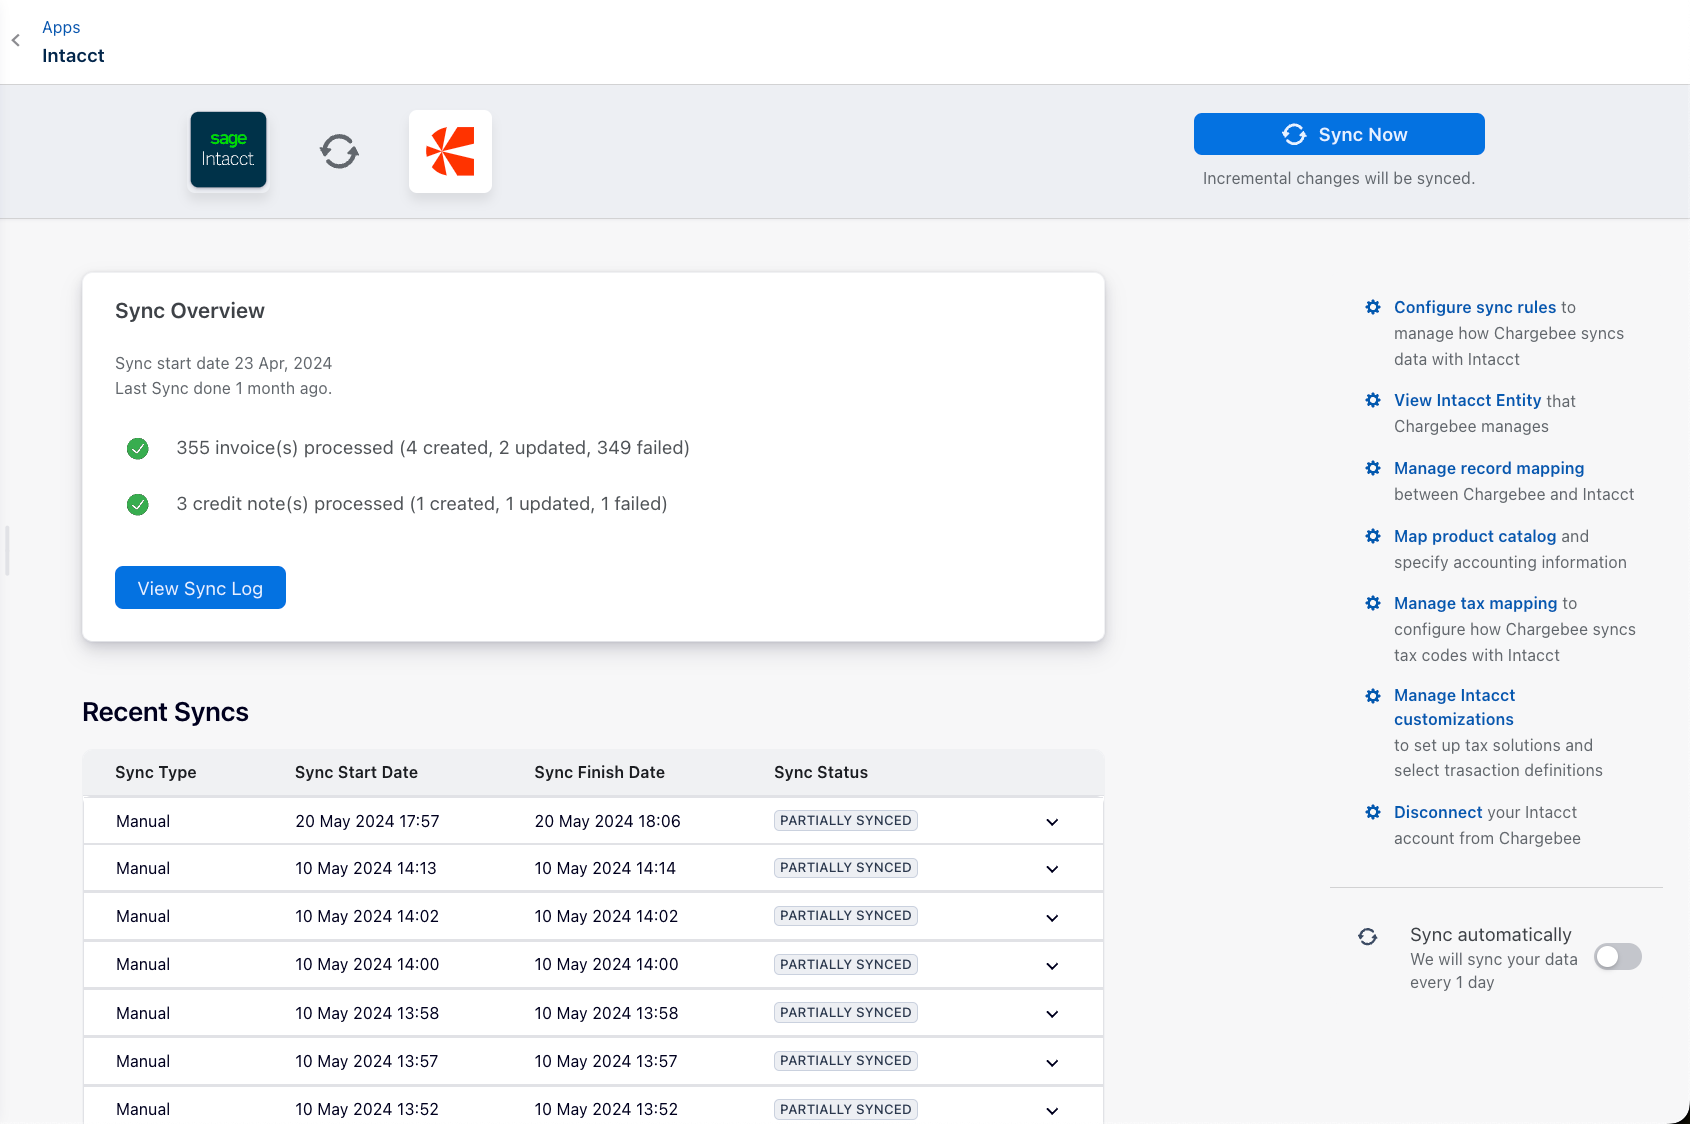Expand the 10 May 2024 14:13 sync row
This screenshot has height=1124, width=1690.
pos(1052,869)
